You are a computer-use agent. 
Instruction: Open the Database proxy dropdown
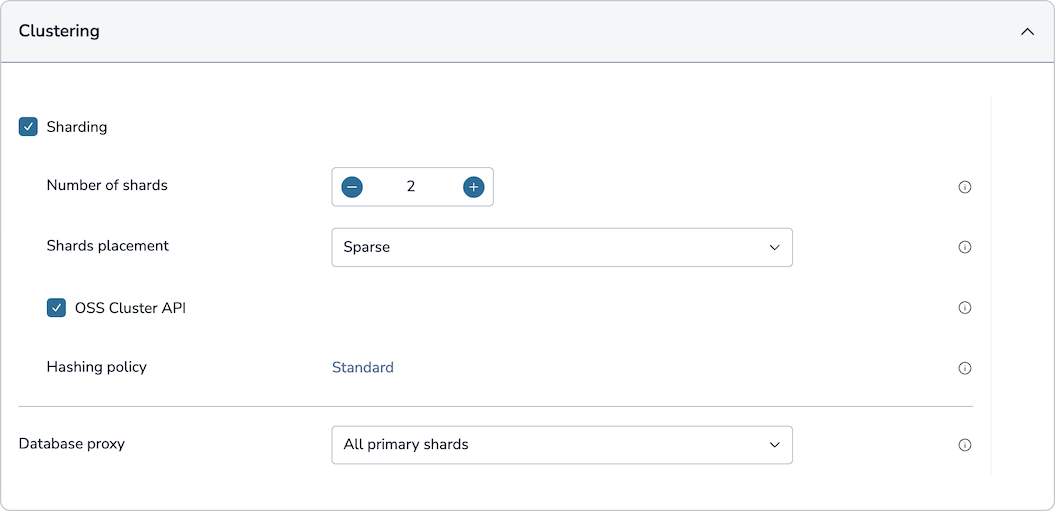tap(561, 445)
